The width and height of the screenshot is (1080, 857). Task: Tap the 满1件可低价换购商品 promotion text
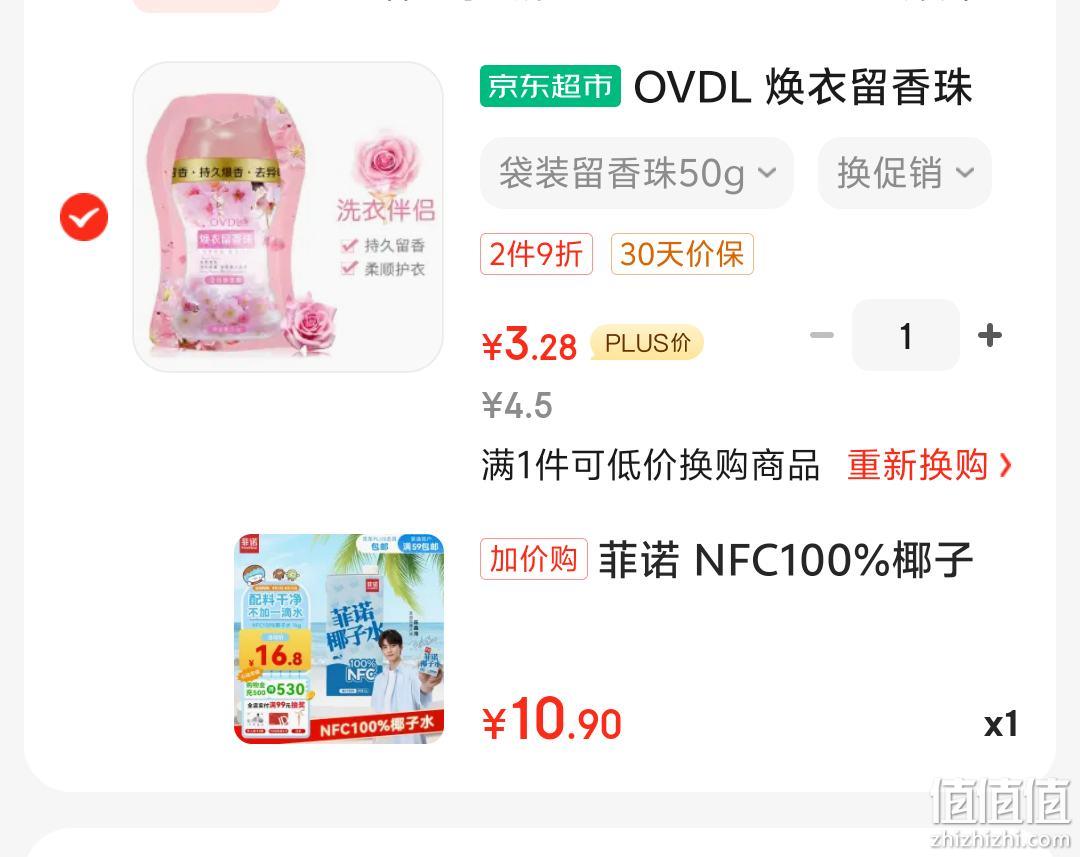tap(650, 465)
